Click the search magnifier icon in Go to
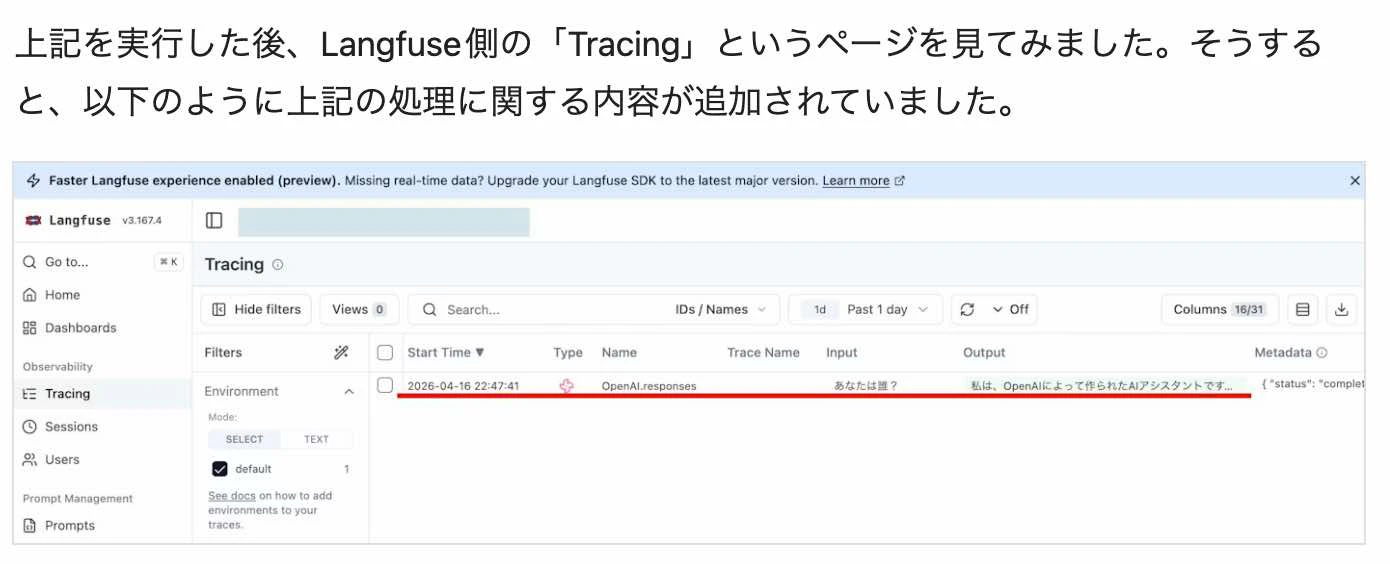 pyautogui.click(x=30, y=262)
